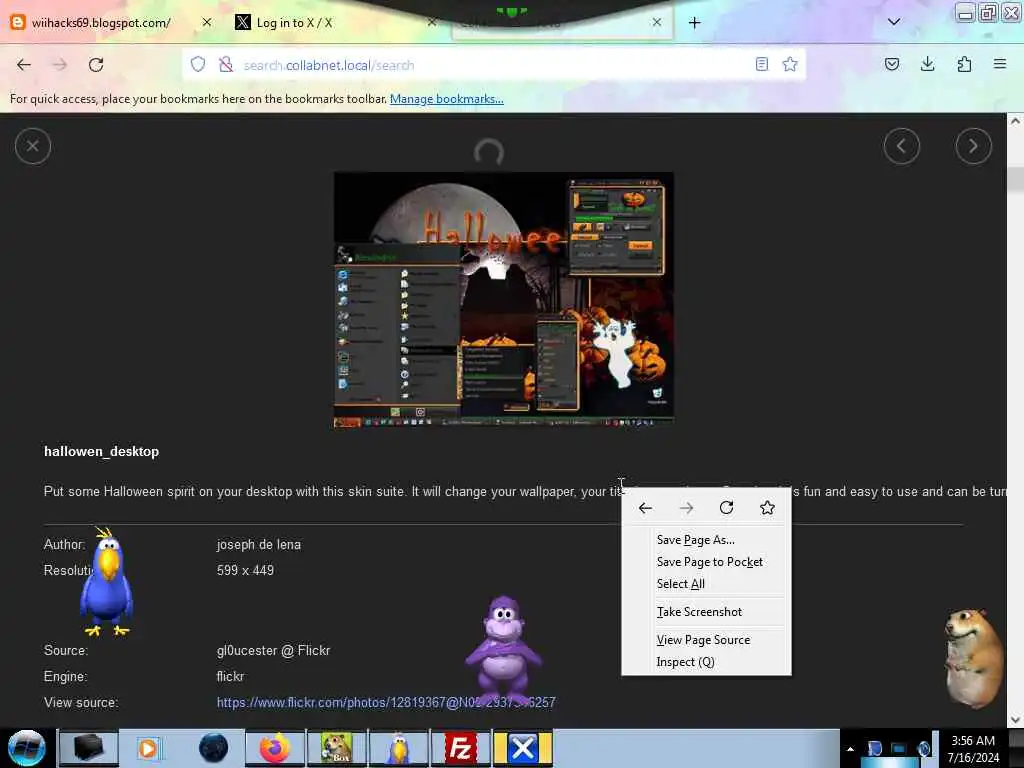
Task: Go to next image with circled right chevron
Action: [974, 146]
